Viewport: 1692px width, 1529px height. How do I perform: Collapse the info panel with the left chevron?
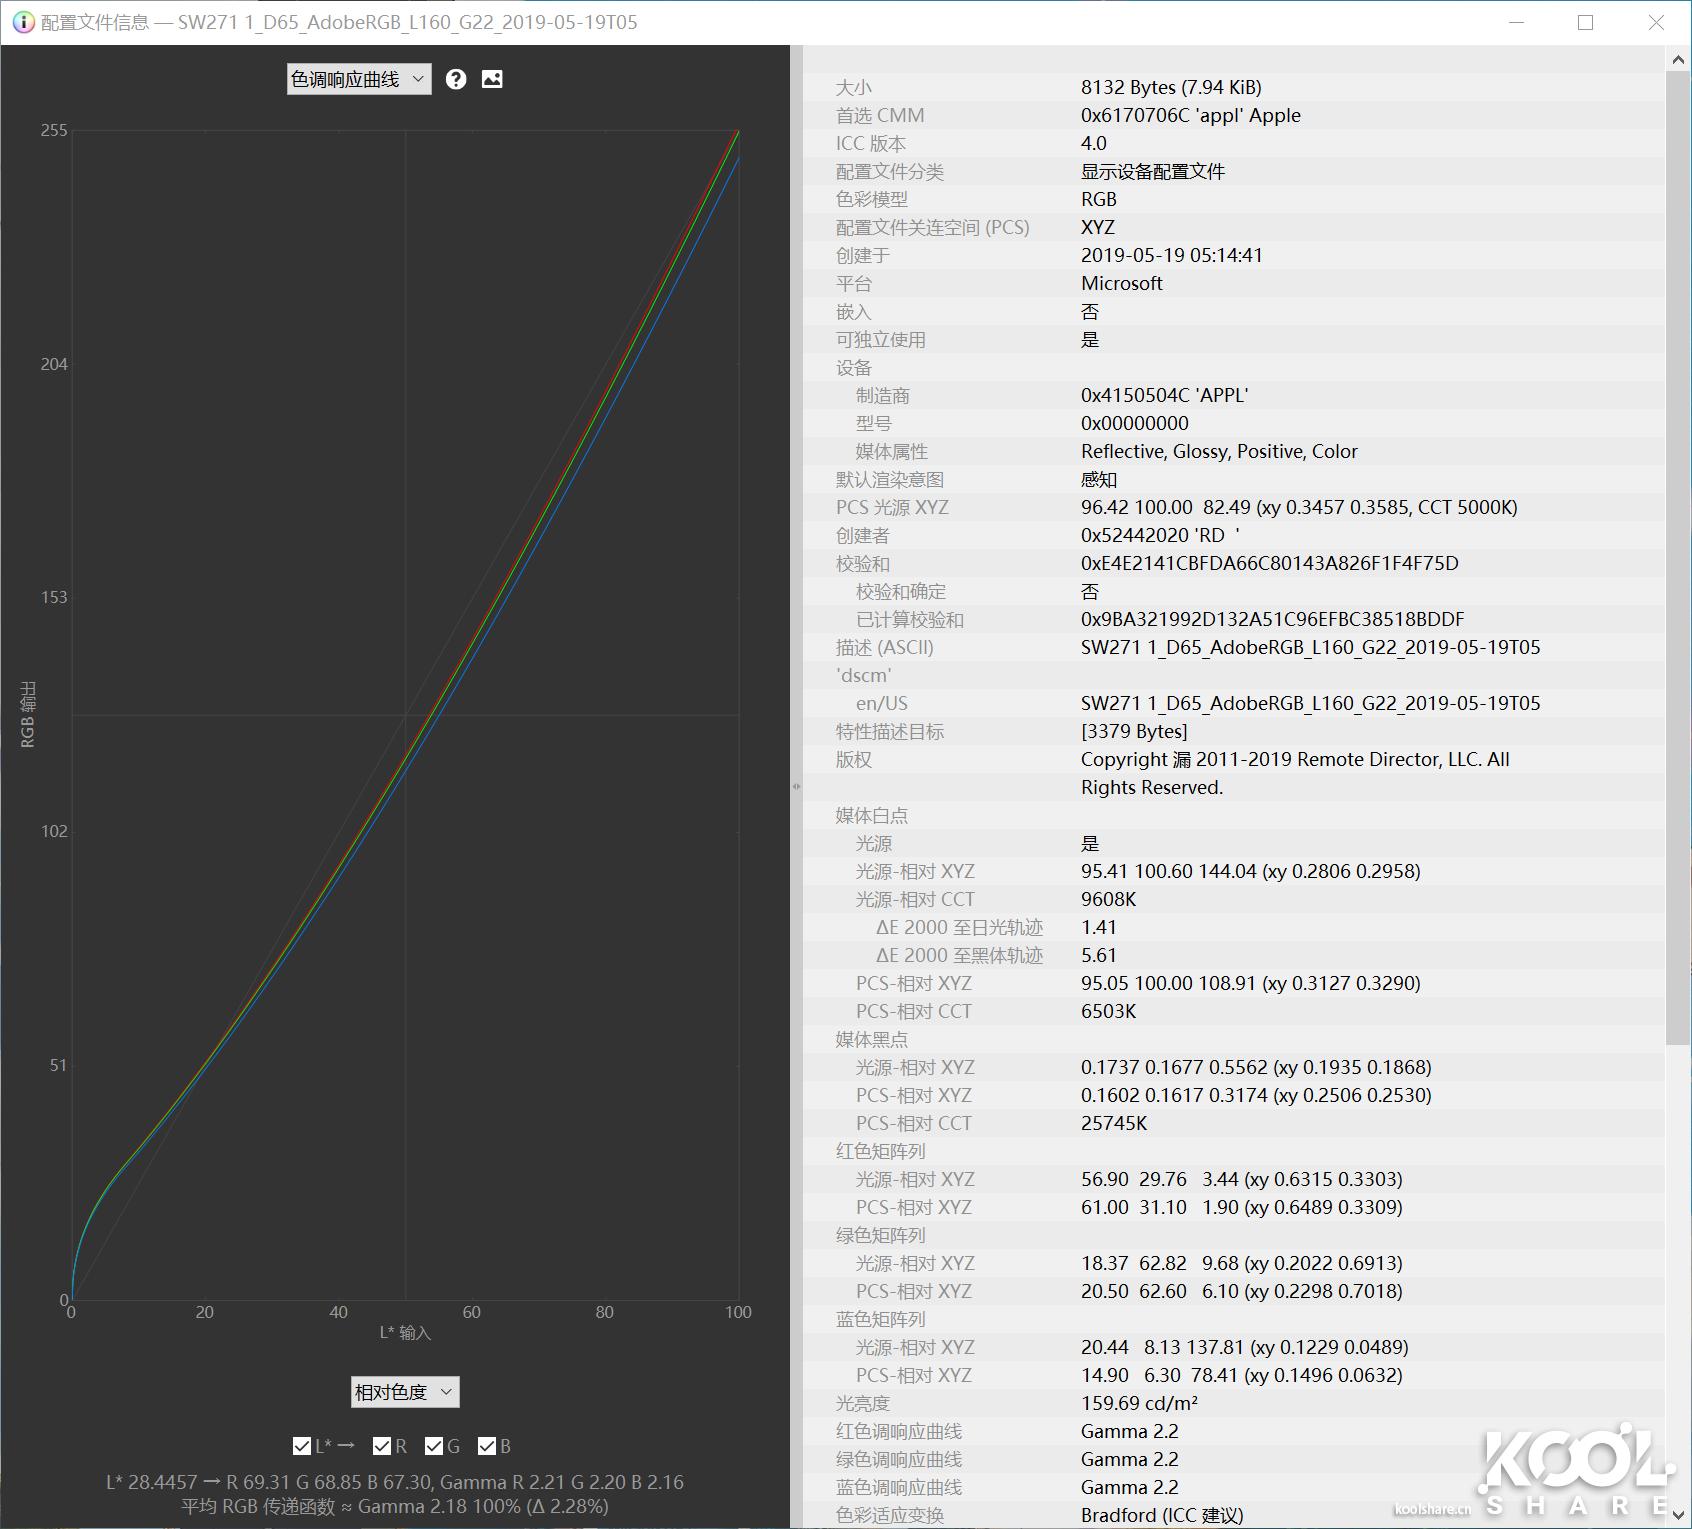coord(795,786)
